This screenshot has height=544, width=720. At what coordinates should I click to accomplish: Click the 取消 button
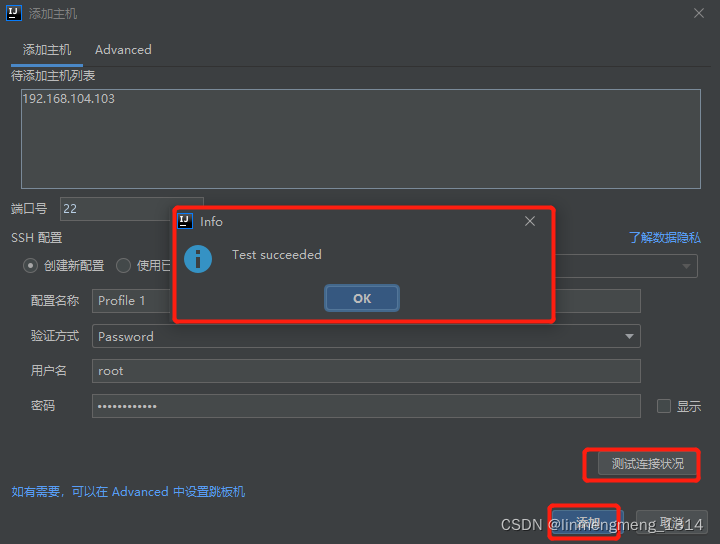point(672,522)
